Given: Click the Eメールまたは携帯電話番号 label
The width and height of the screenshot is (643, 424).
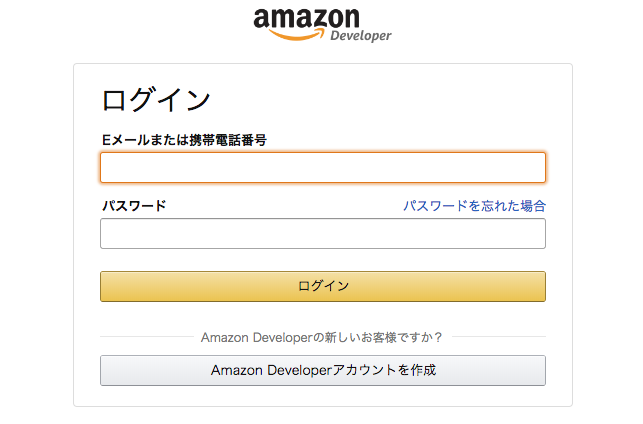Looking at the screenshot, I should 184,140.
